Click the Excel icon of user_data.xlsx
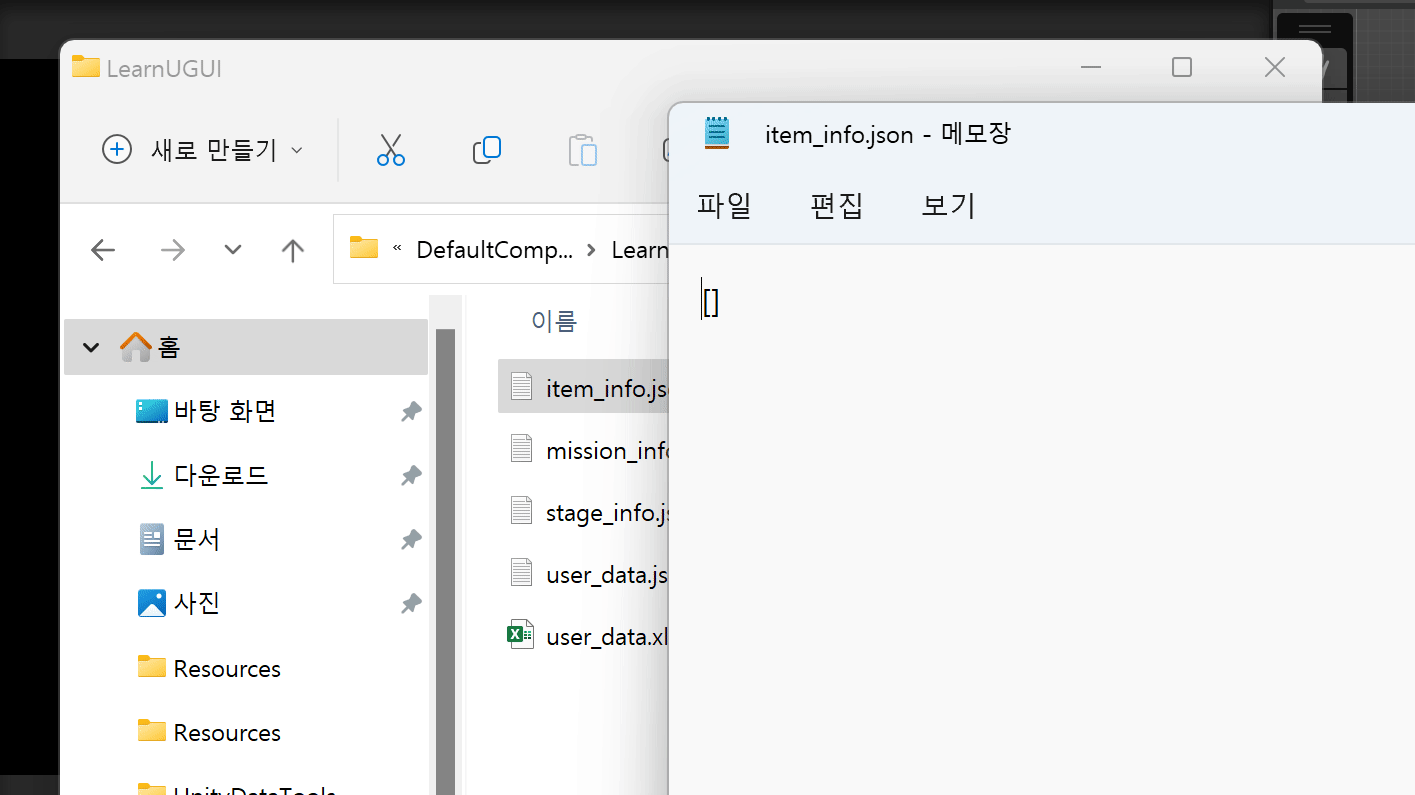Viewport: 1415px width, 795px height. click(x=521, y=635)
